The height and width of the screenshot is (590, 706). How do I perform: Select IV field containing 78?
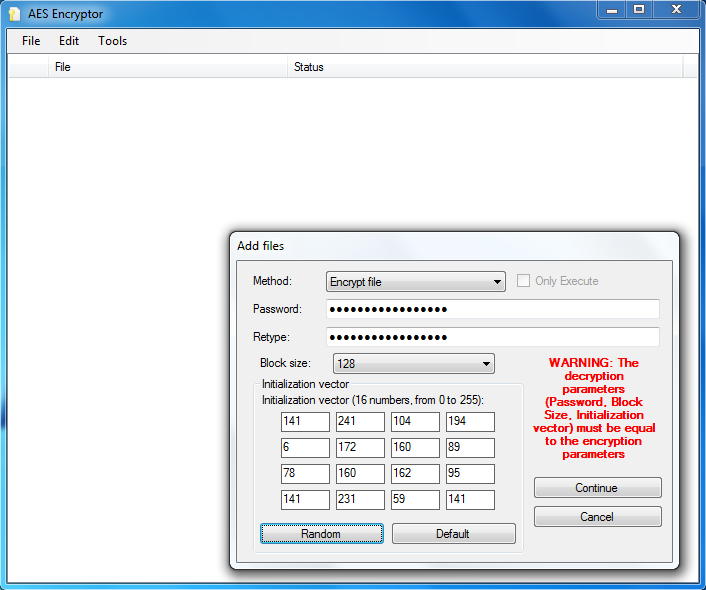[x=305, y=474]
